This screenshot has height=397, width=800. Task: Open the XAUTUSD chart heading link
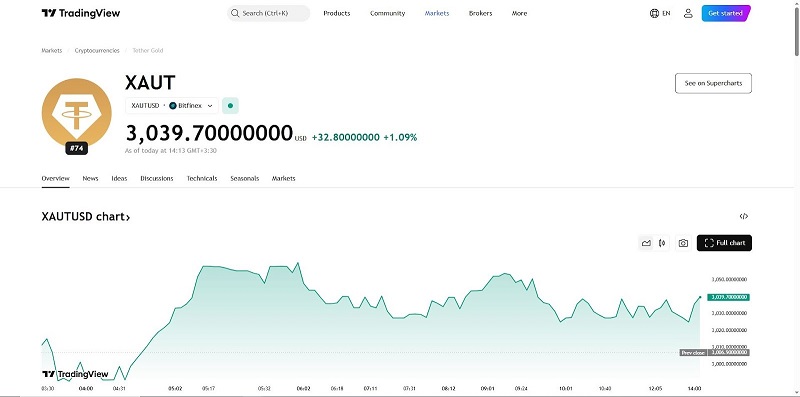click(x=86, y=217)
